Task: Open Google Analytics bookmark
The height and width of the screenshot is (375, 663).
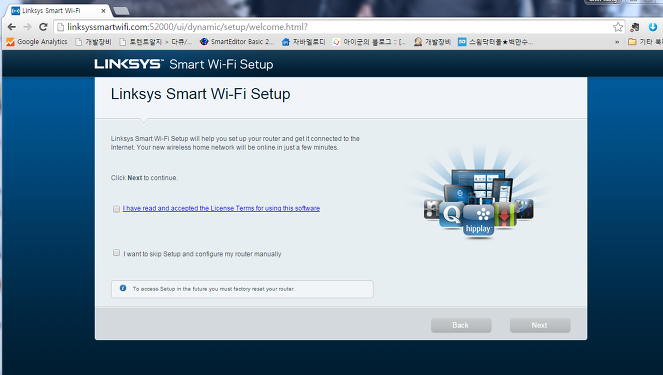Action: coord(37,41)
